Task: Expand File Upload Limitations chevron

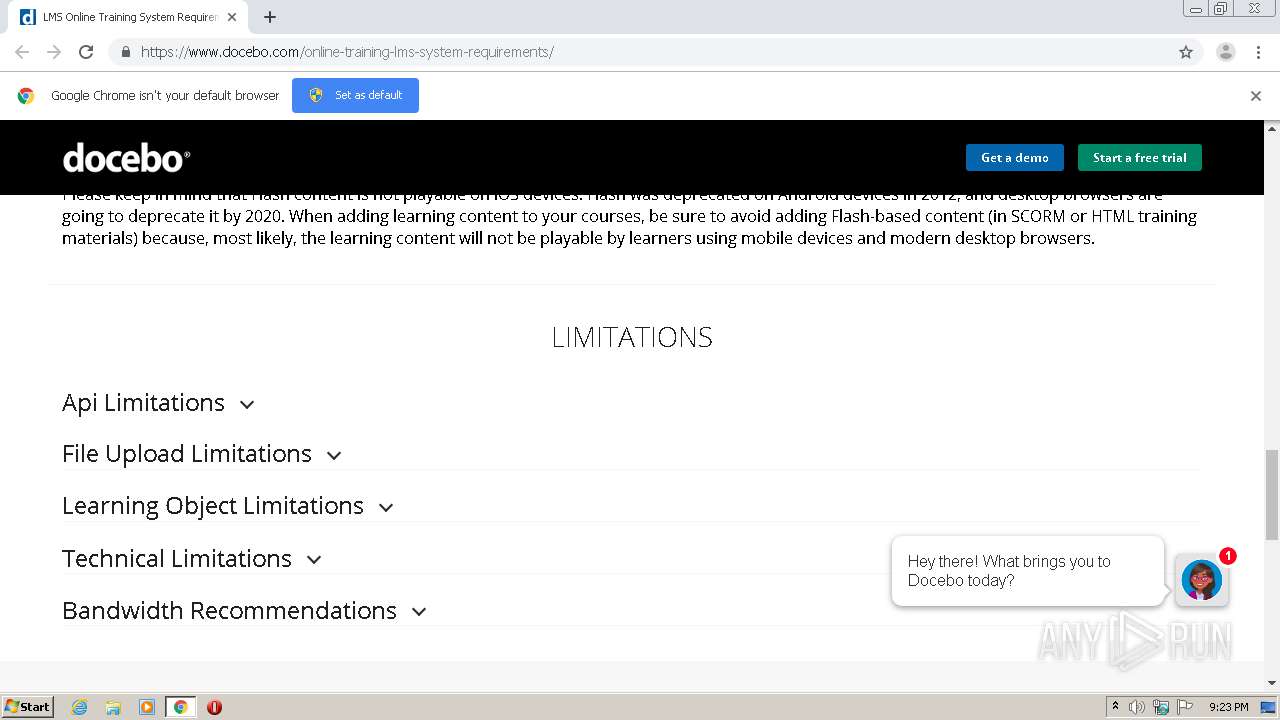Action: [x=334, y=456]
